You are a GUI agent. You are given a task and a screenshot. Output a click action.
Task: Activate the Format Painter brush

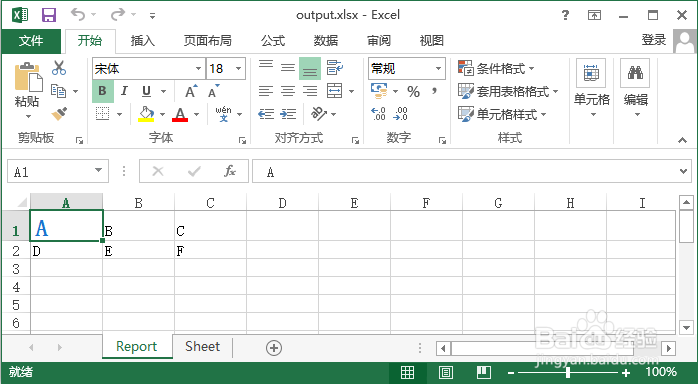click(59, 113)
